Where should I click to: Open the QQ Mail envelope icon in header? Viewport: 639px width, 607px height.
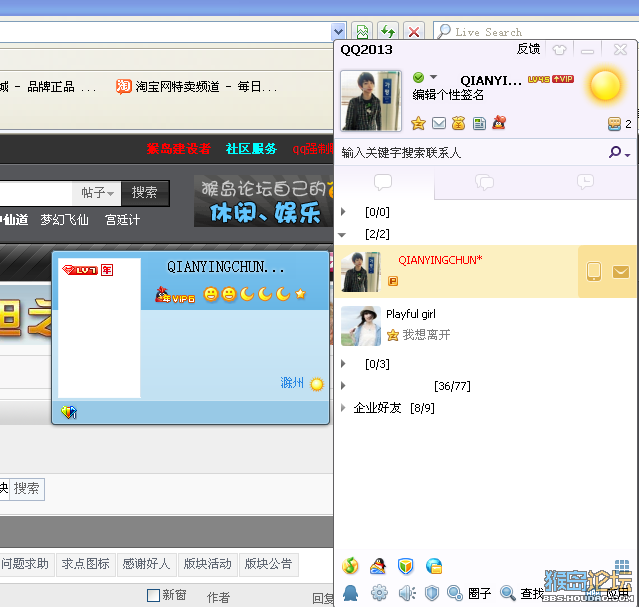click(x=438, y=123)
